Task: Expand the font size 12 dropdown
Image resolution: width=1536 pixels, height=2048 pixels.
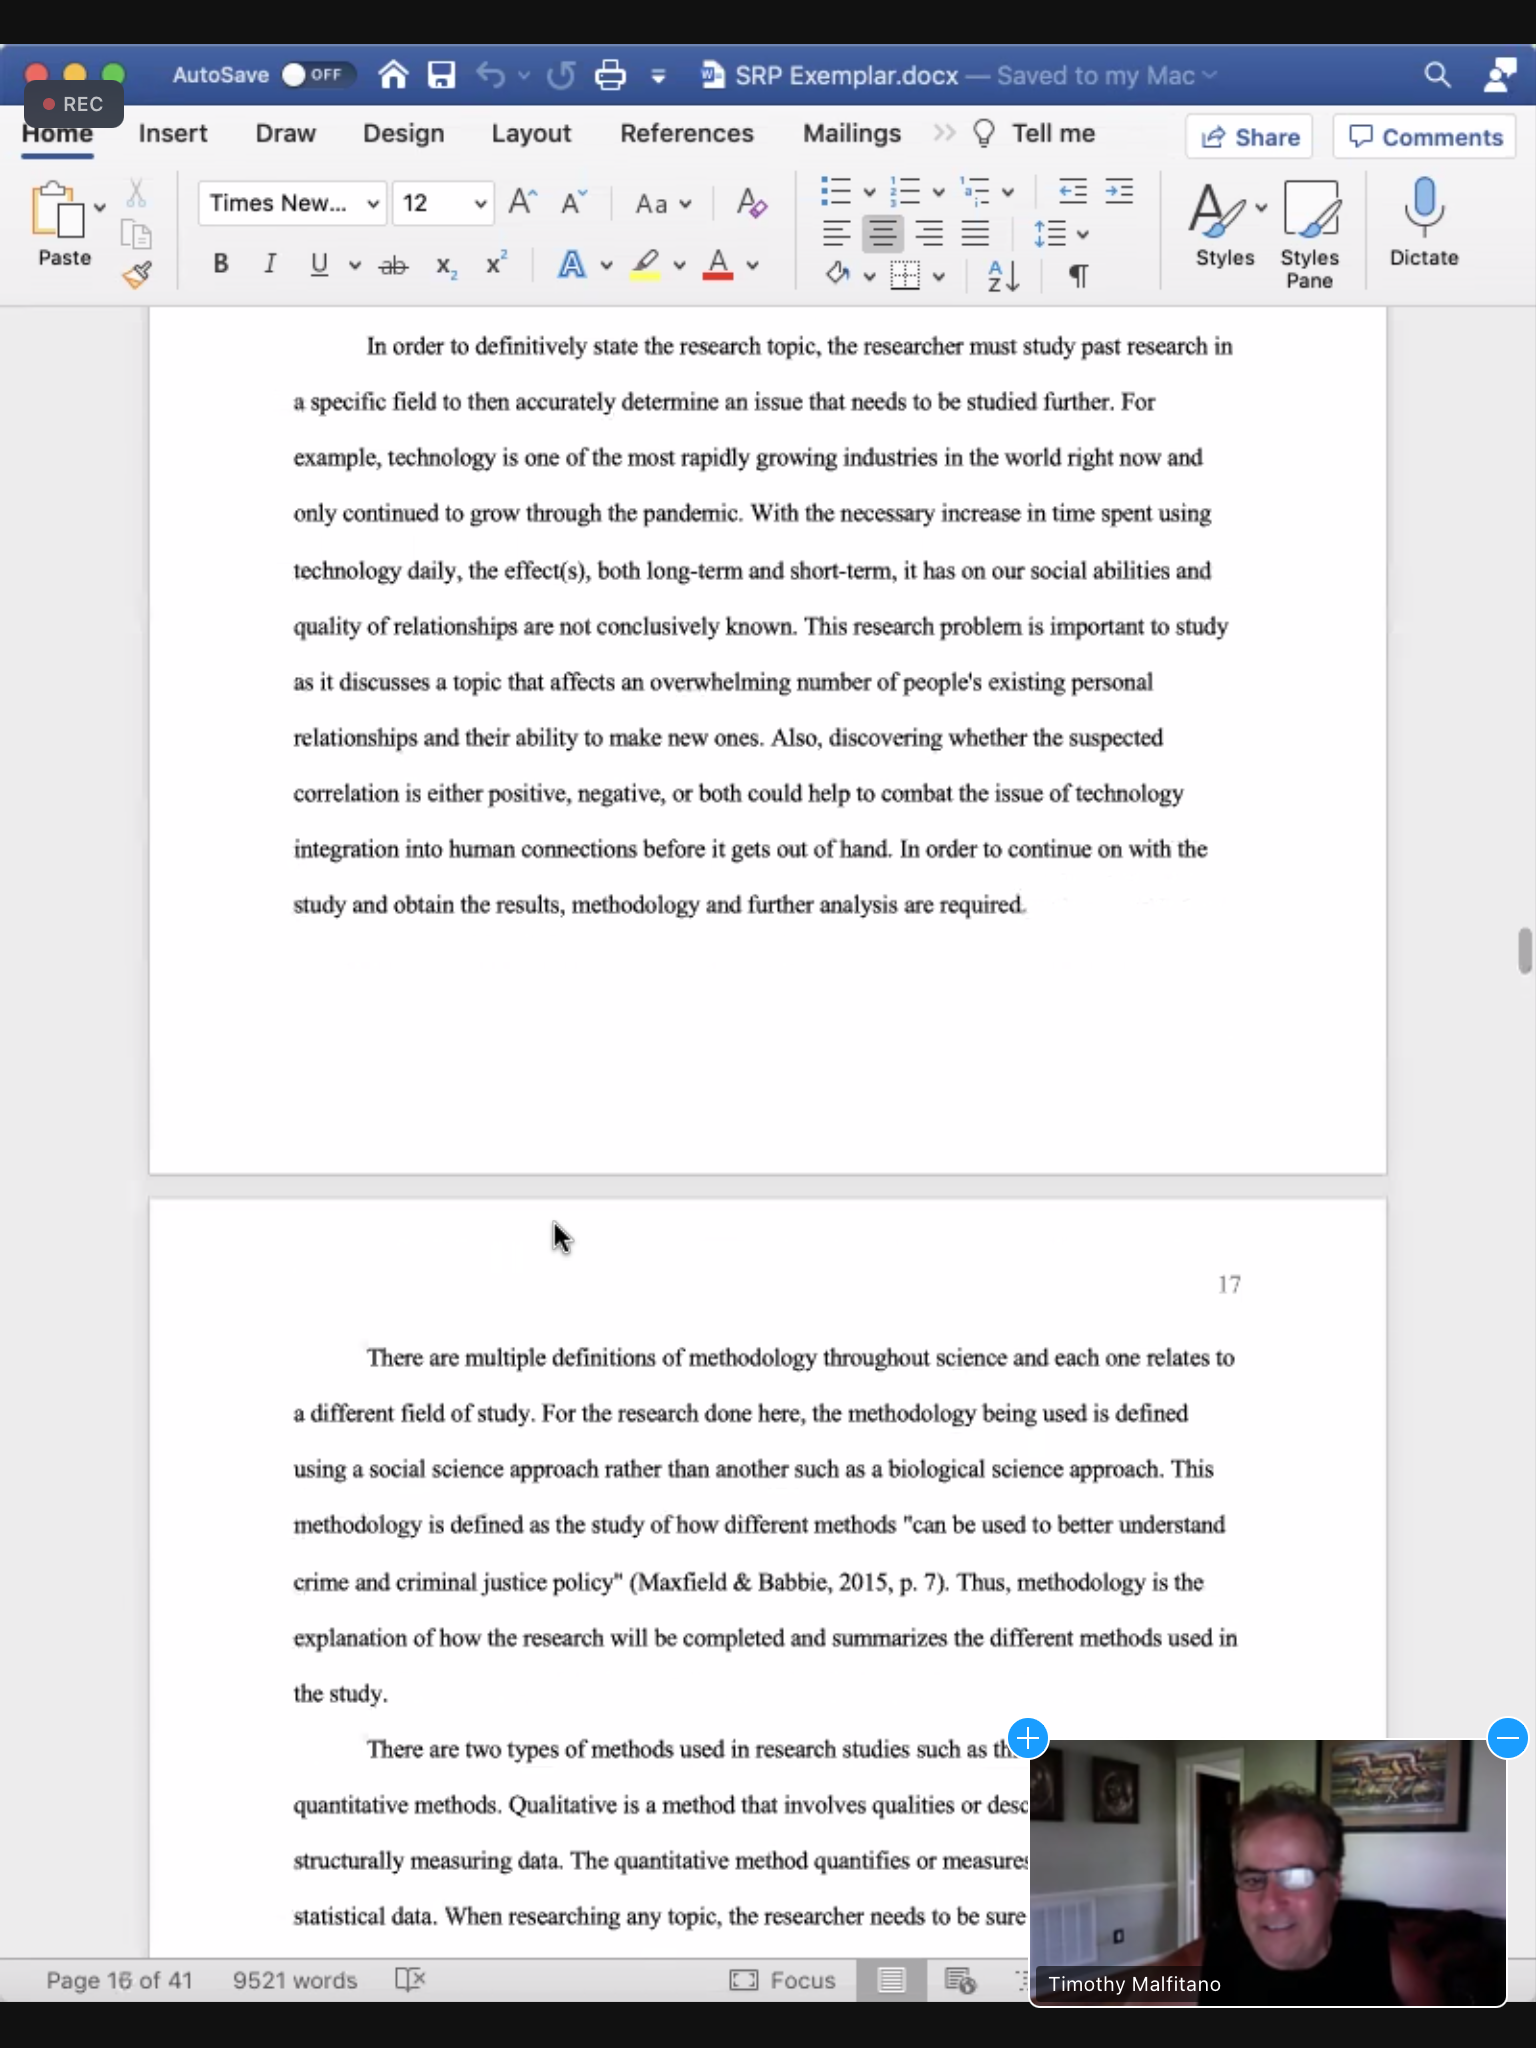Action: pyautogui.click(x=480, y=204)
